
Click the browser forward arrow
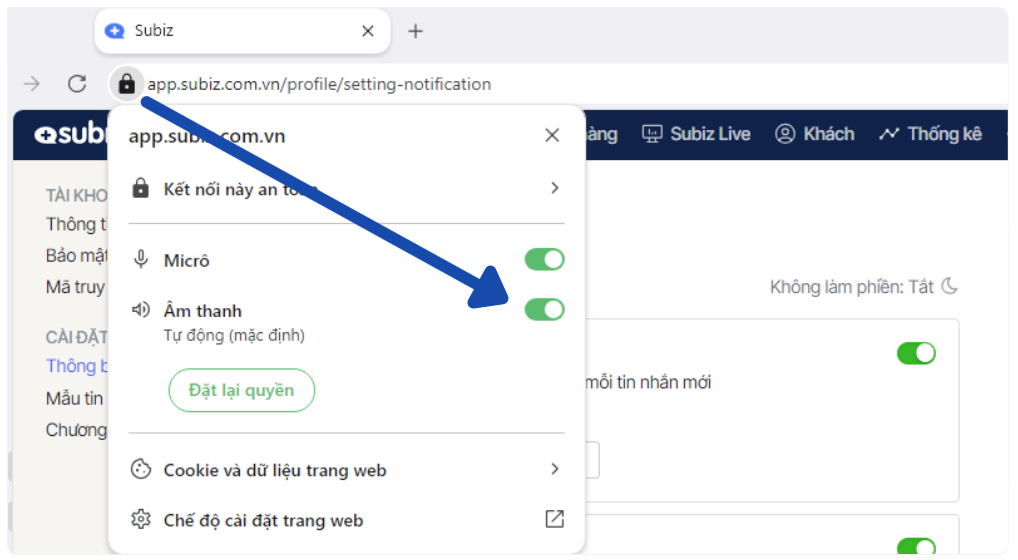pyautogui.click(x=32, y=84)
